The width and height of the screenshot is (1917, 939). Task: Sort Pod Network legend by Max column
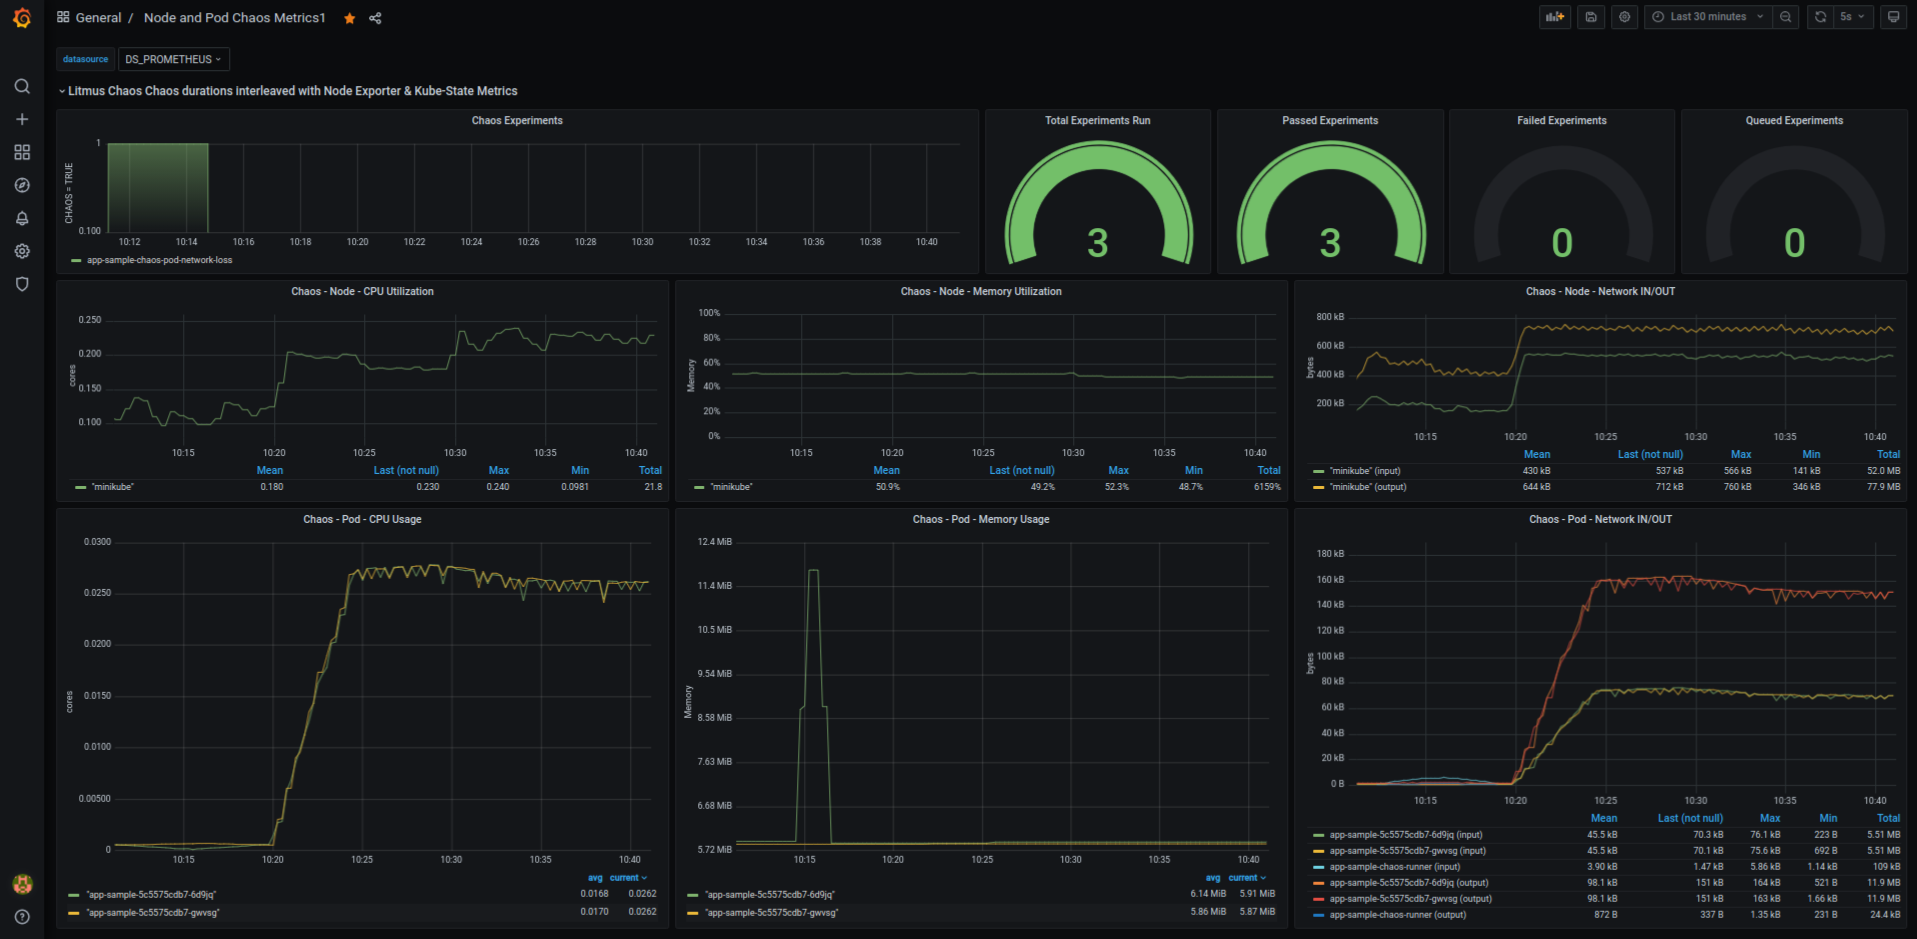(1770, 818)
